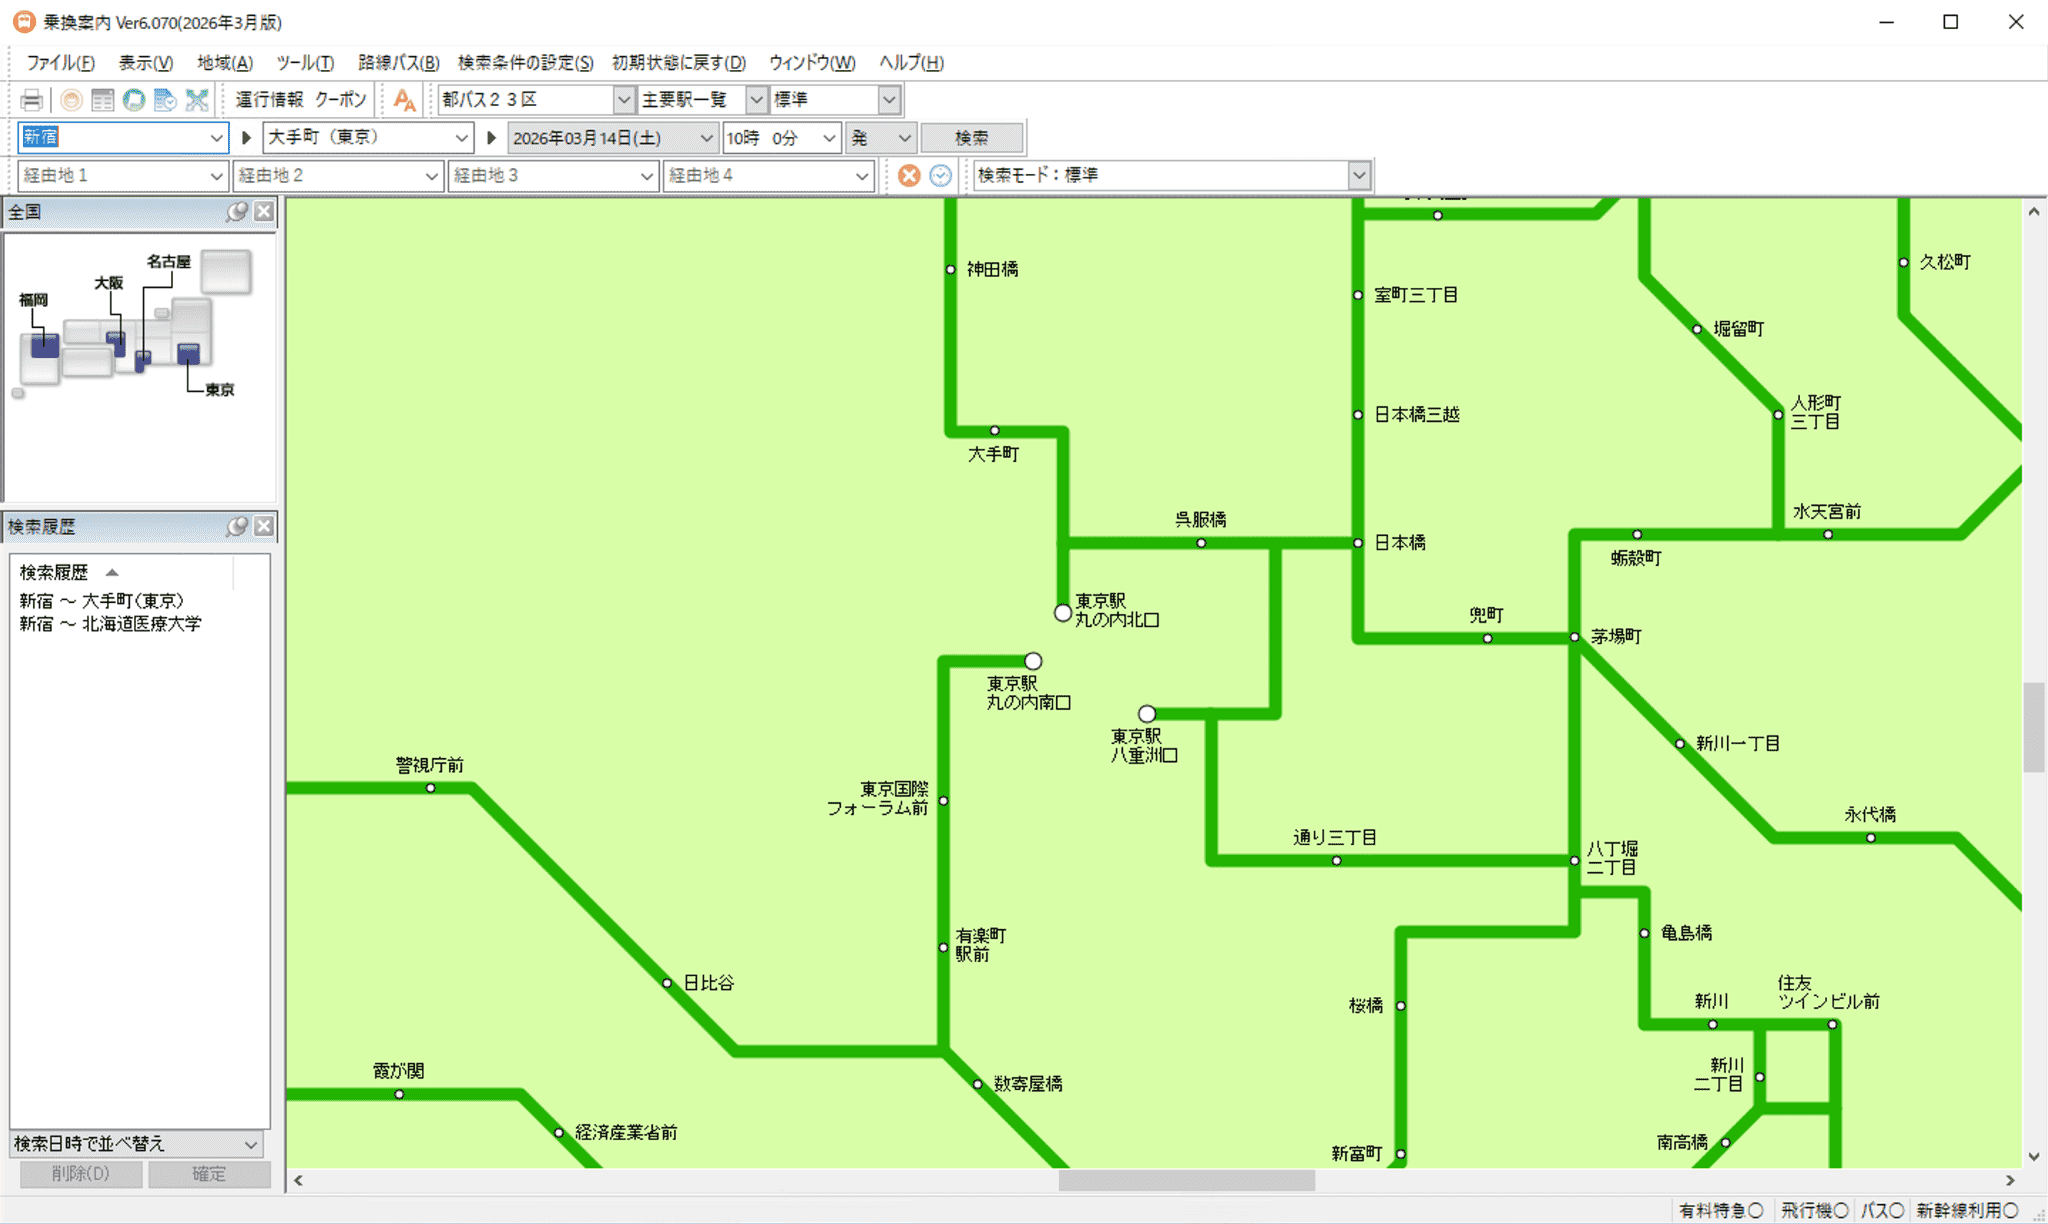Toggle 飛行機 option in status bar

[1814, 1211]
